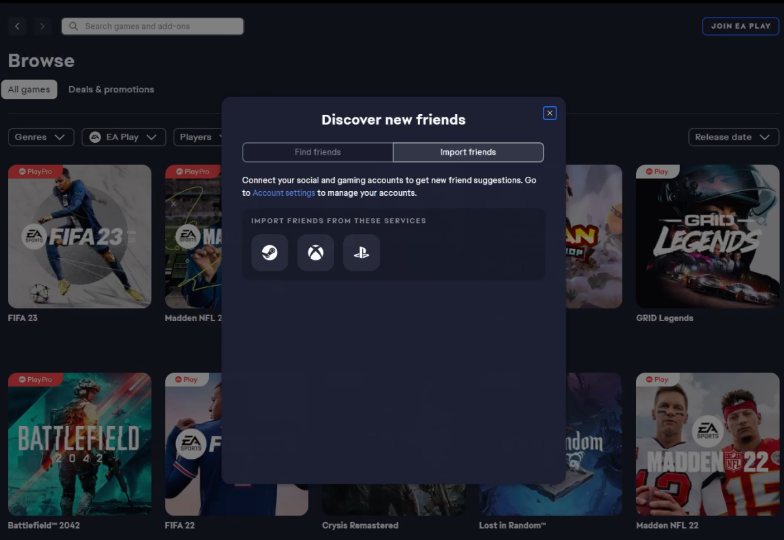Open the FIFA 22 game cover
This screenshot has height=540, width=784.
click(x=194, y=444)
